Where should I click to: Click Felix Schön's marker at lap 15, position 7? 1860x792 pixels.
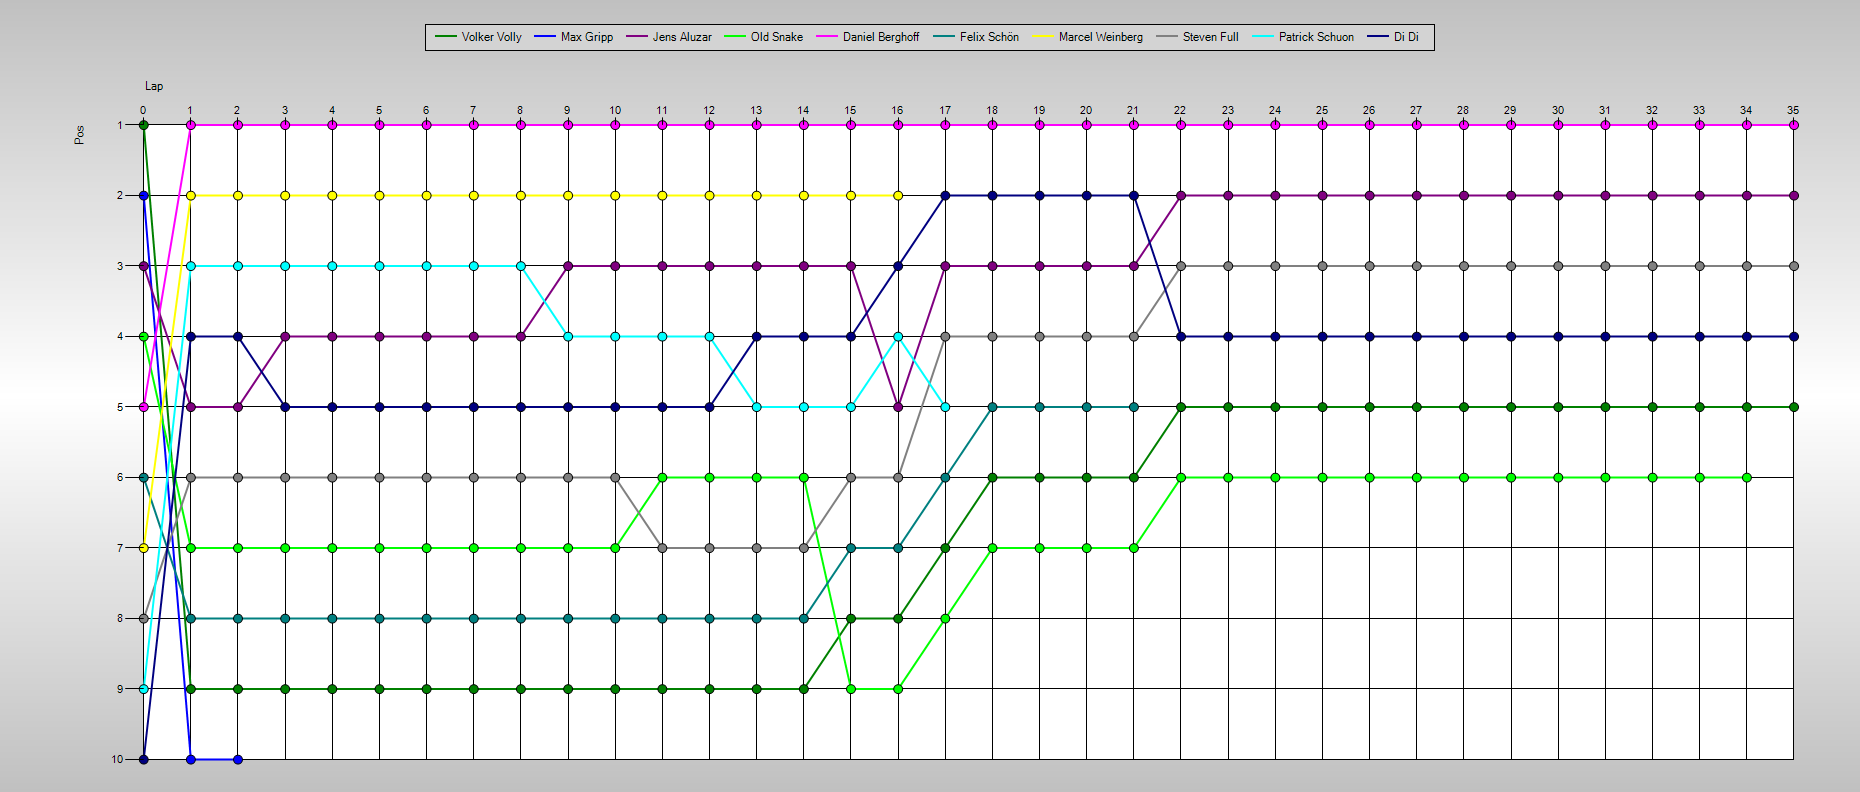(851, 548)
